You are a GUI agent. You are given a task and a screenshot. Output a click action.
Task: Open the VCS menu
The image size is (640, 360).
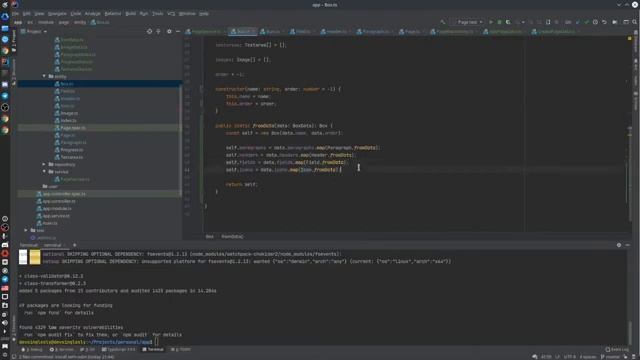click(x=171, y=13)
